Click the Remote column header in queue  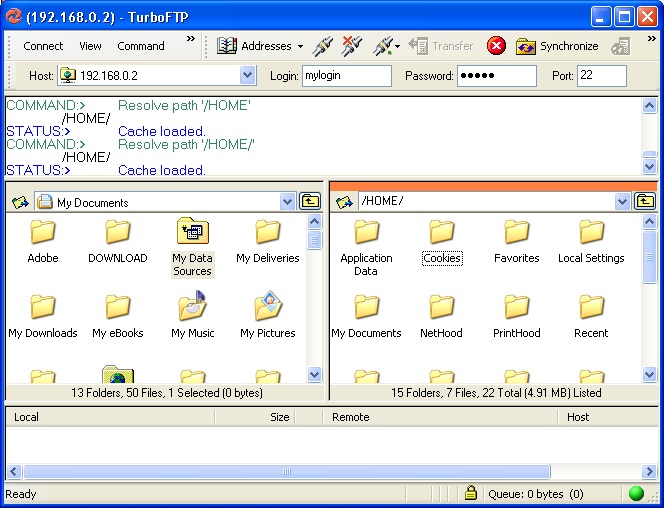click(440, 417)
